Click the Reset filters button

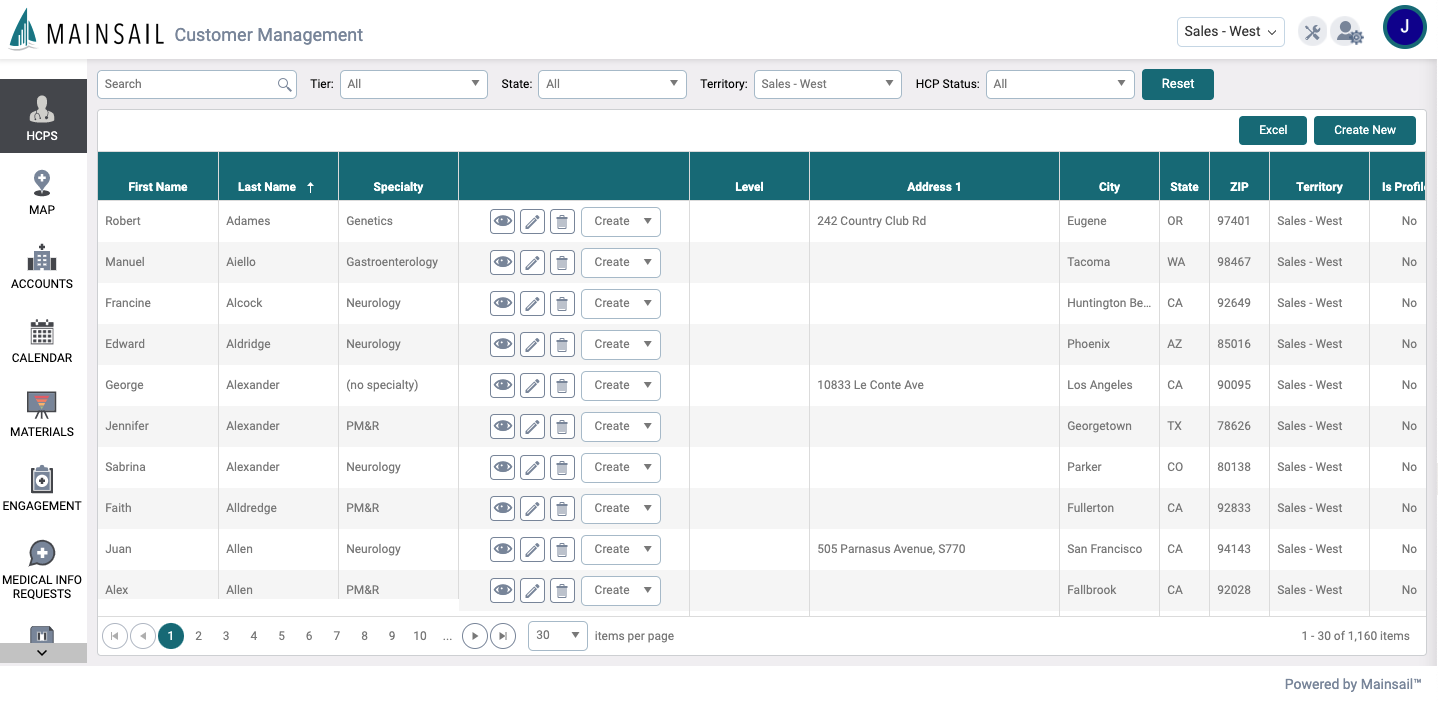tap(1177, 84)
